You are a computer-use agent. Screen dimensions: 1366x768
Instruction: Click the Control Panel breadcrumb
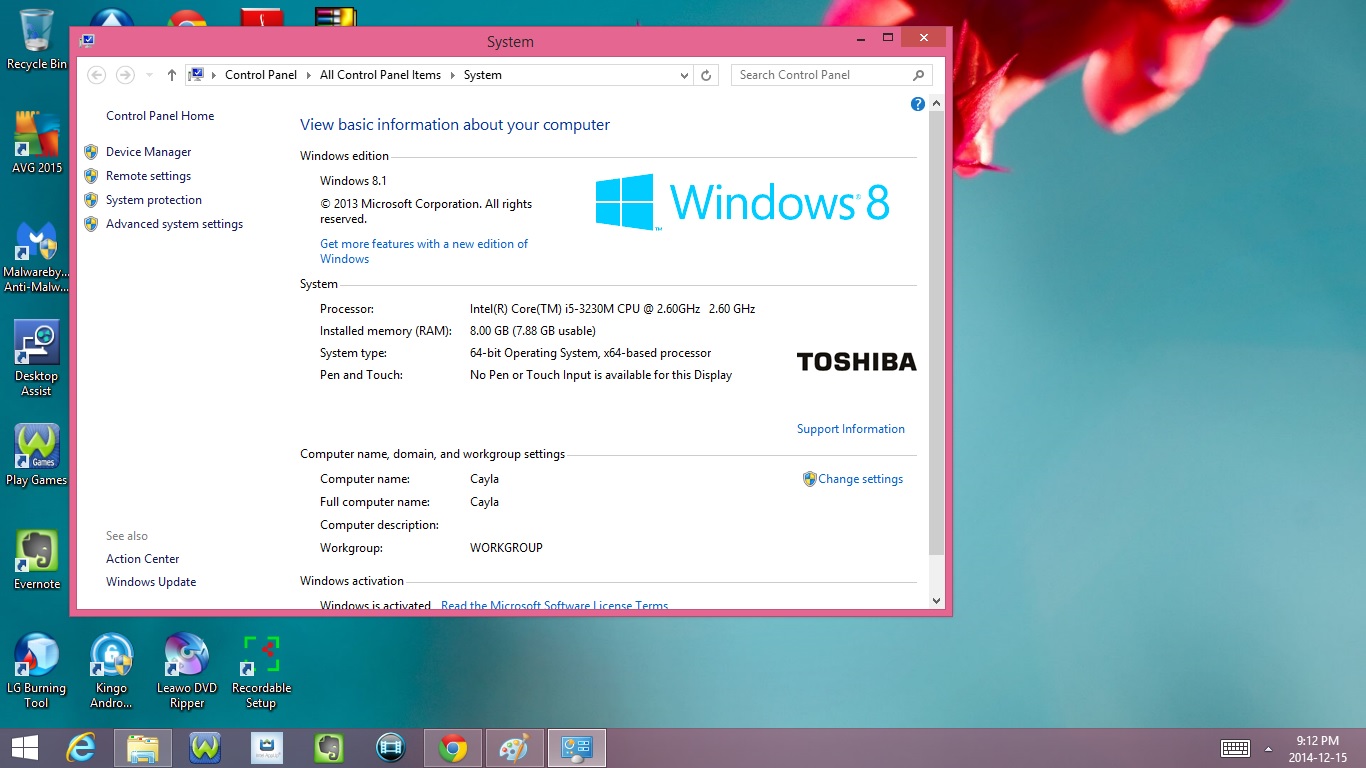point(261,75)
